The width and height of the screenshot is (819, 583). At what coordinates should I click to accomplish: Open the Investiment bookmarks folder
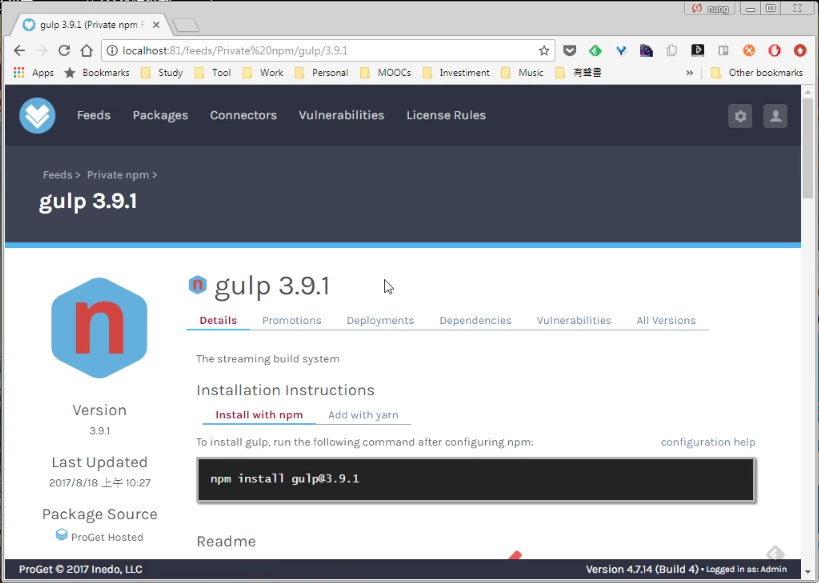pyautogui.click(x=456, y=73)
